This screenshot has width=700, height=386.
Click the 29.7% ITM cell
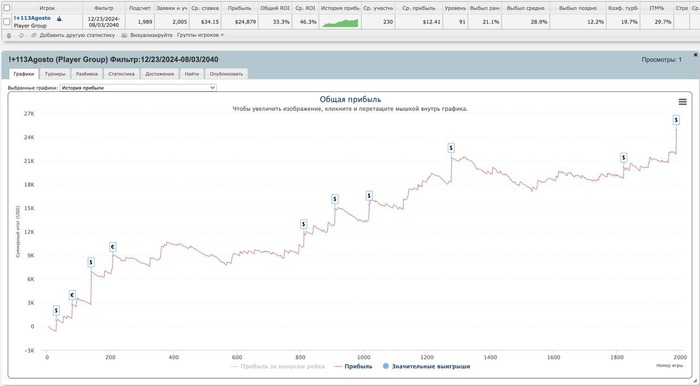[657, 22]
